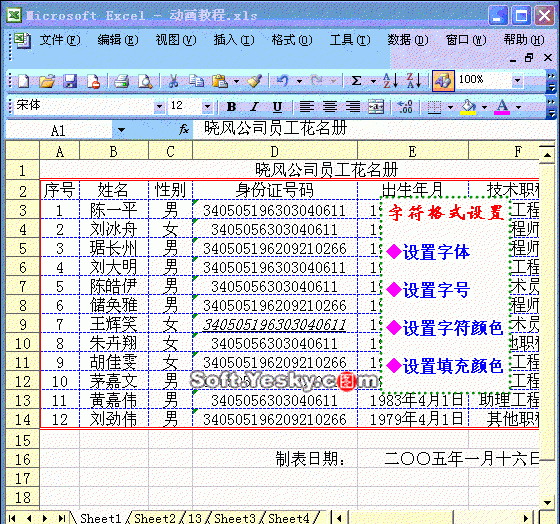Sort descending Z to A
This screenshot has height=524, width=560.
(x=414, y=81)
